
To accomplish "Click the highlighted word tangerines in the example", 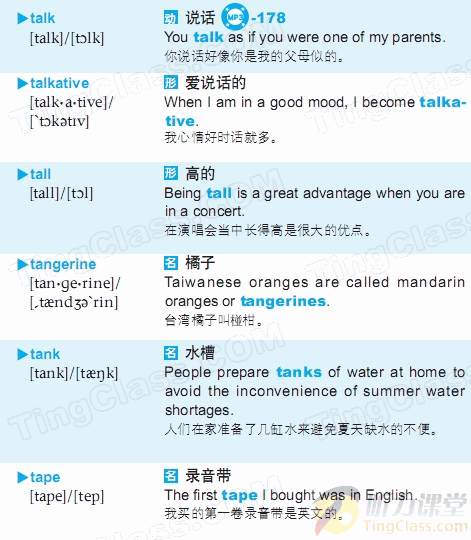I will (283, 302).
